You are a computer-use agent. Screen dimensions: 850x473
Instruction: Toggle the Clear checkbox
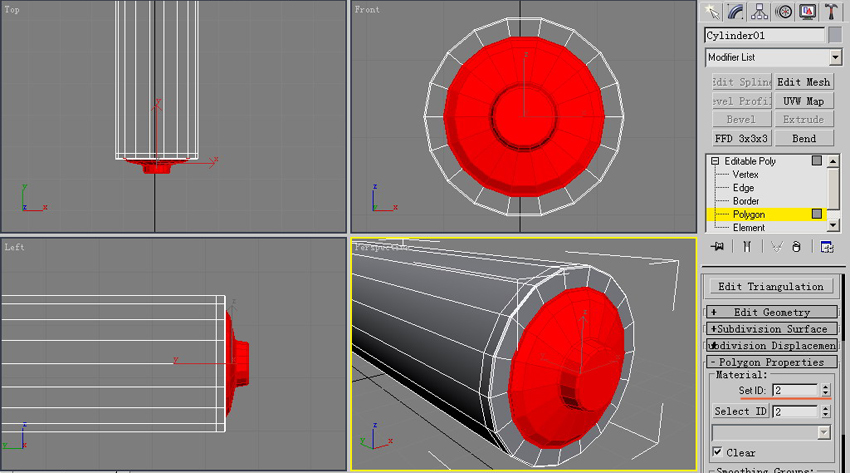click(x=717, y=452)
